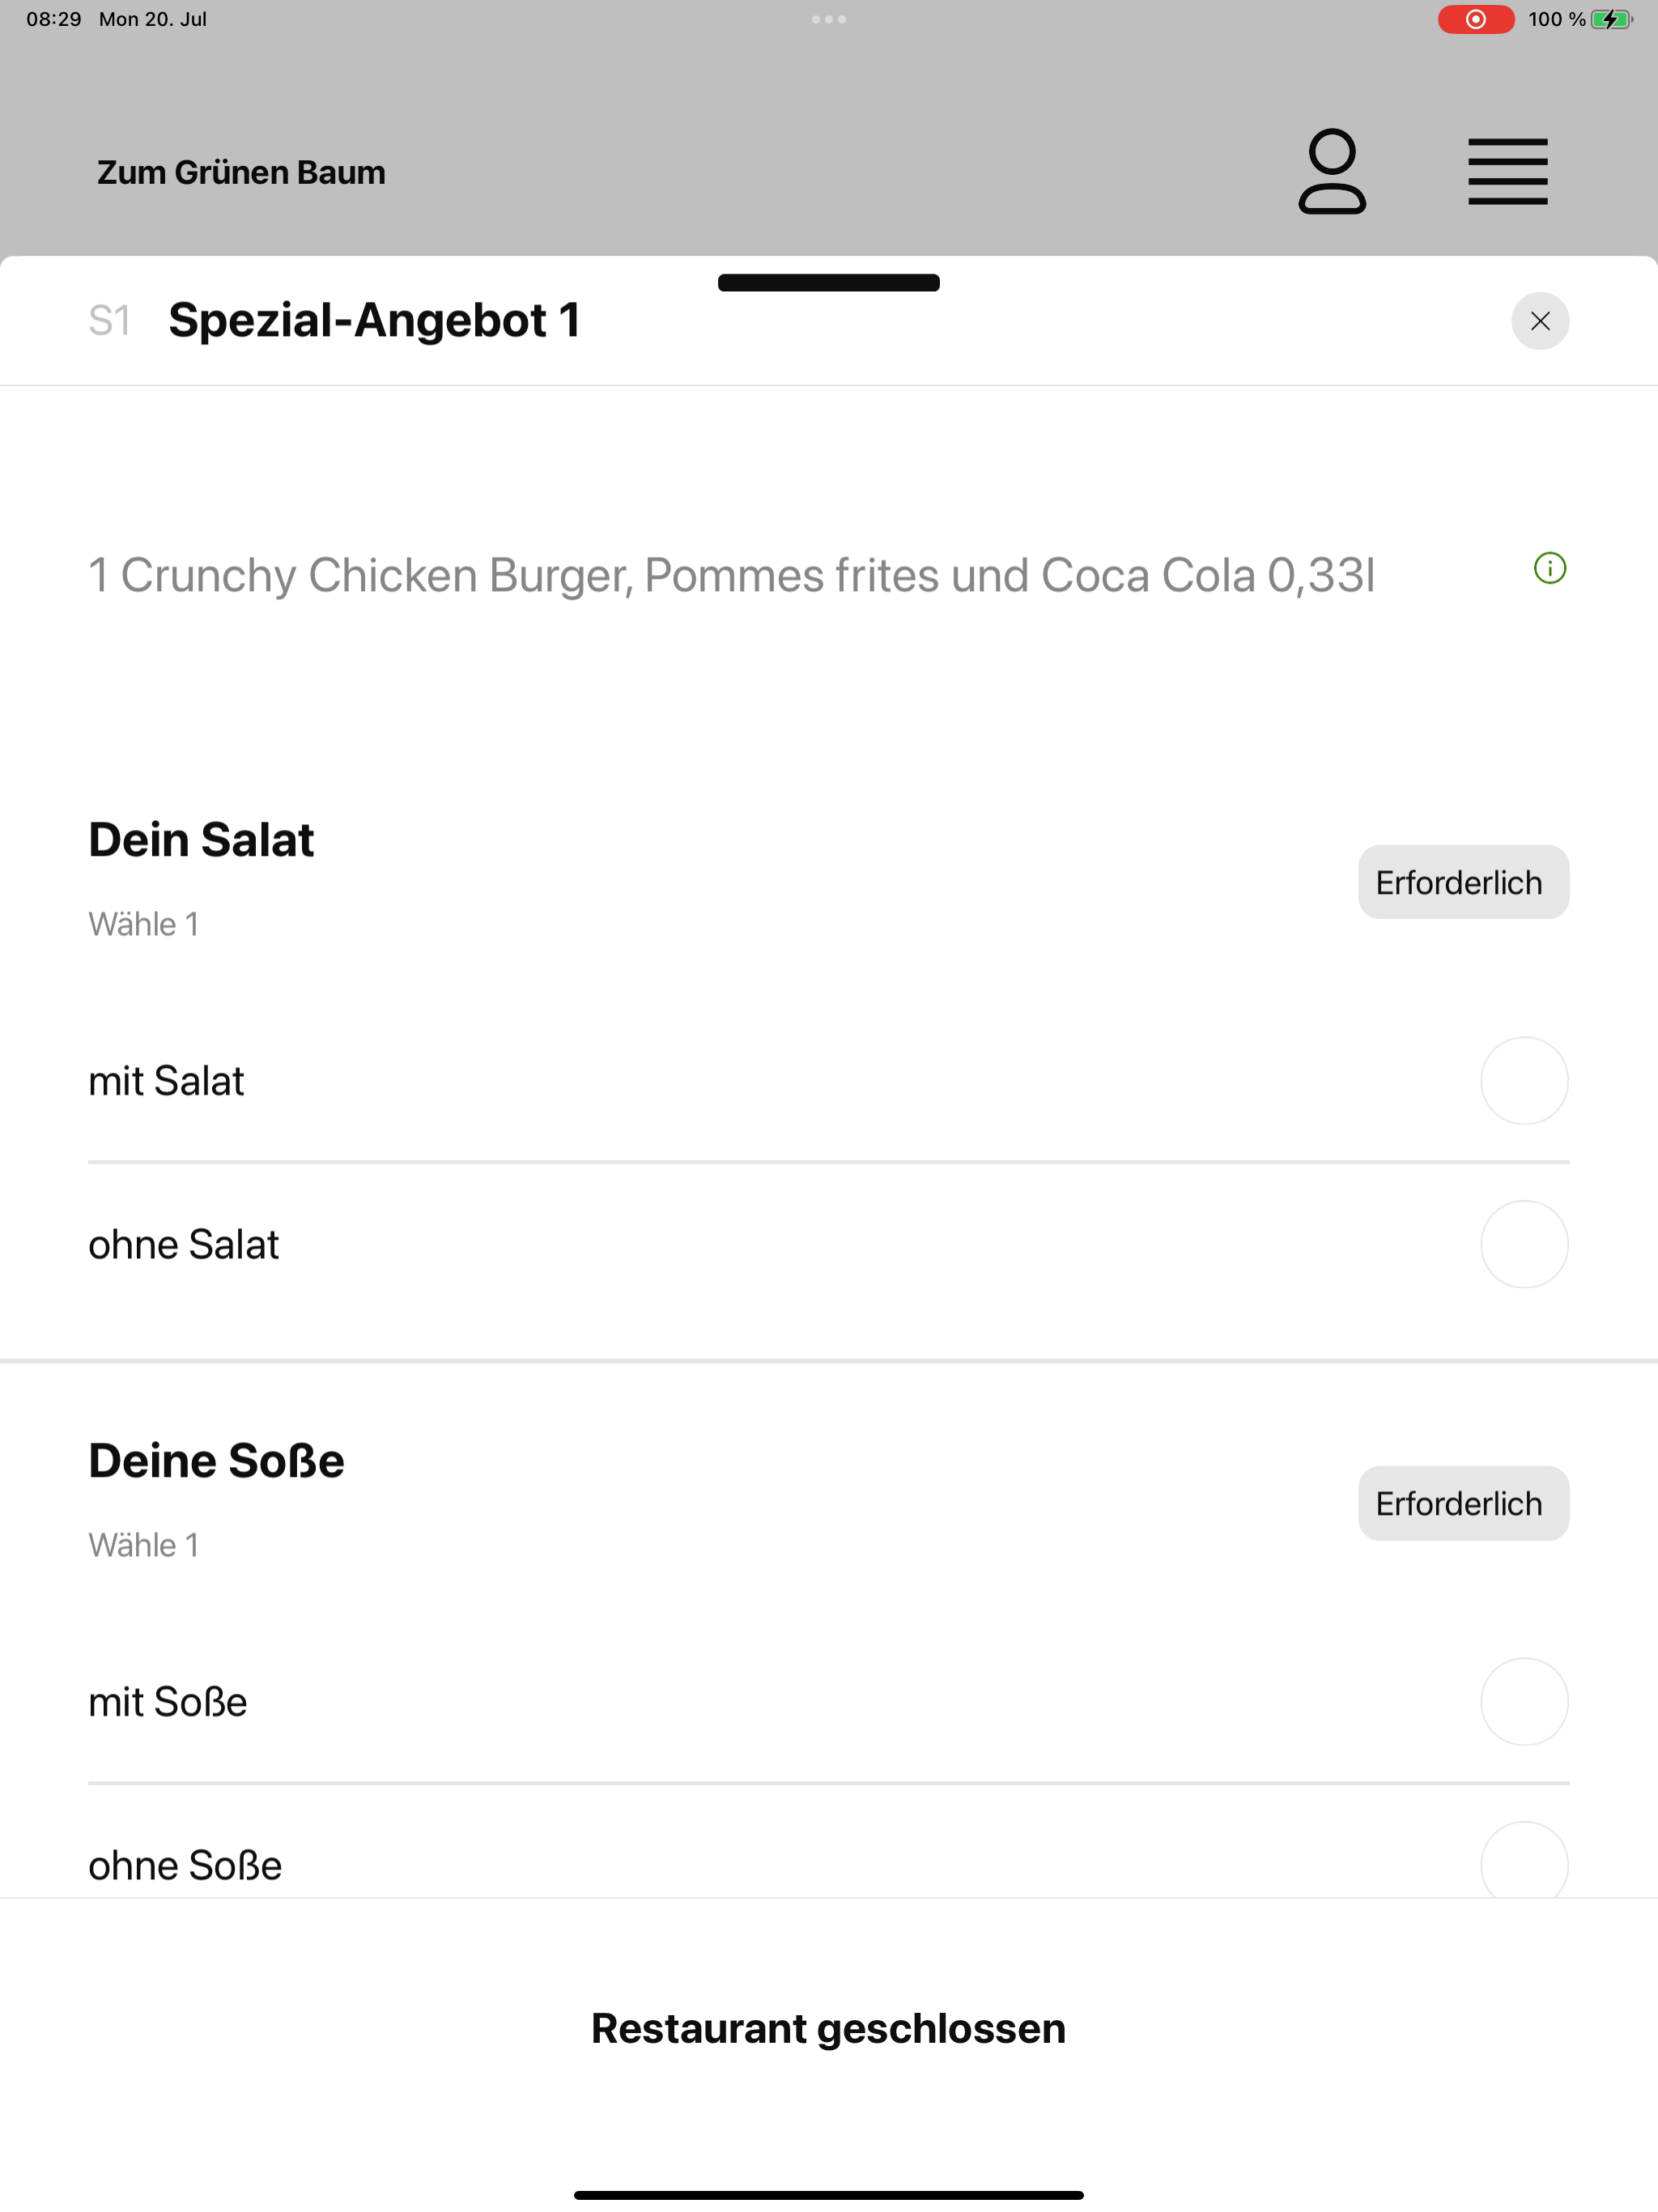Tap the status bar clock time

54,19
